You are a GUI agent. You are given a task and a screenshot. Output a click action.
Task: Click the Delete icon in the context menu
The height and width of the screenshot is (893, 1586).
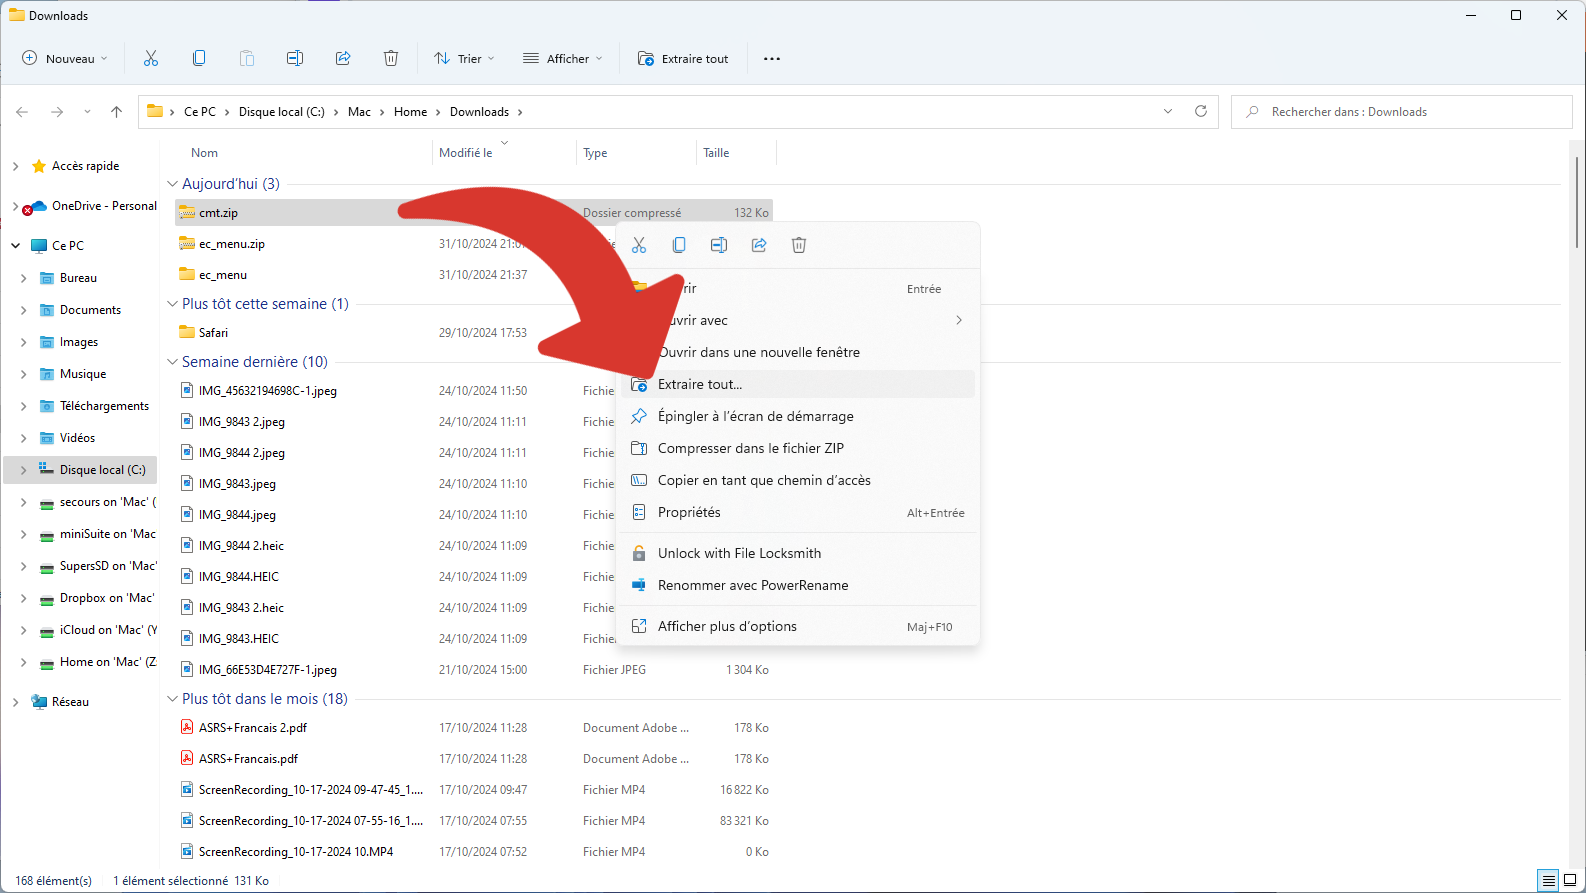(799, 245)
